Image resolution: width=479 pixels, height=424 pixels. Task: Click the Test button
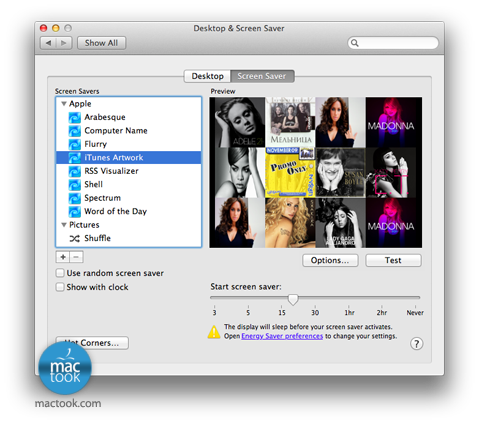[393, 260]
